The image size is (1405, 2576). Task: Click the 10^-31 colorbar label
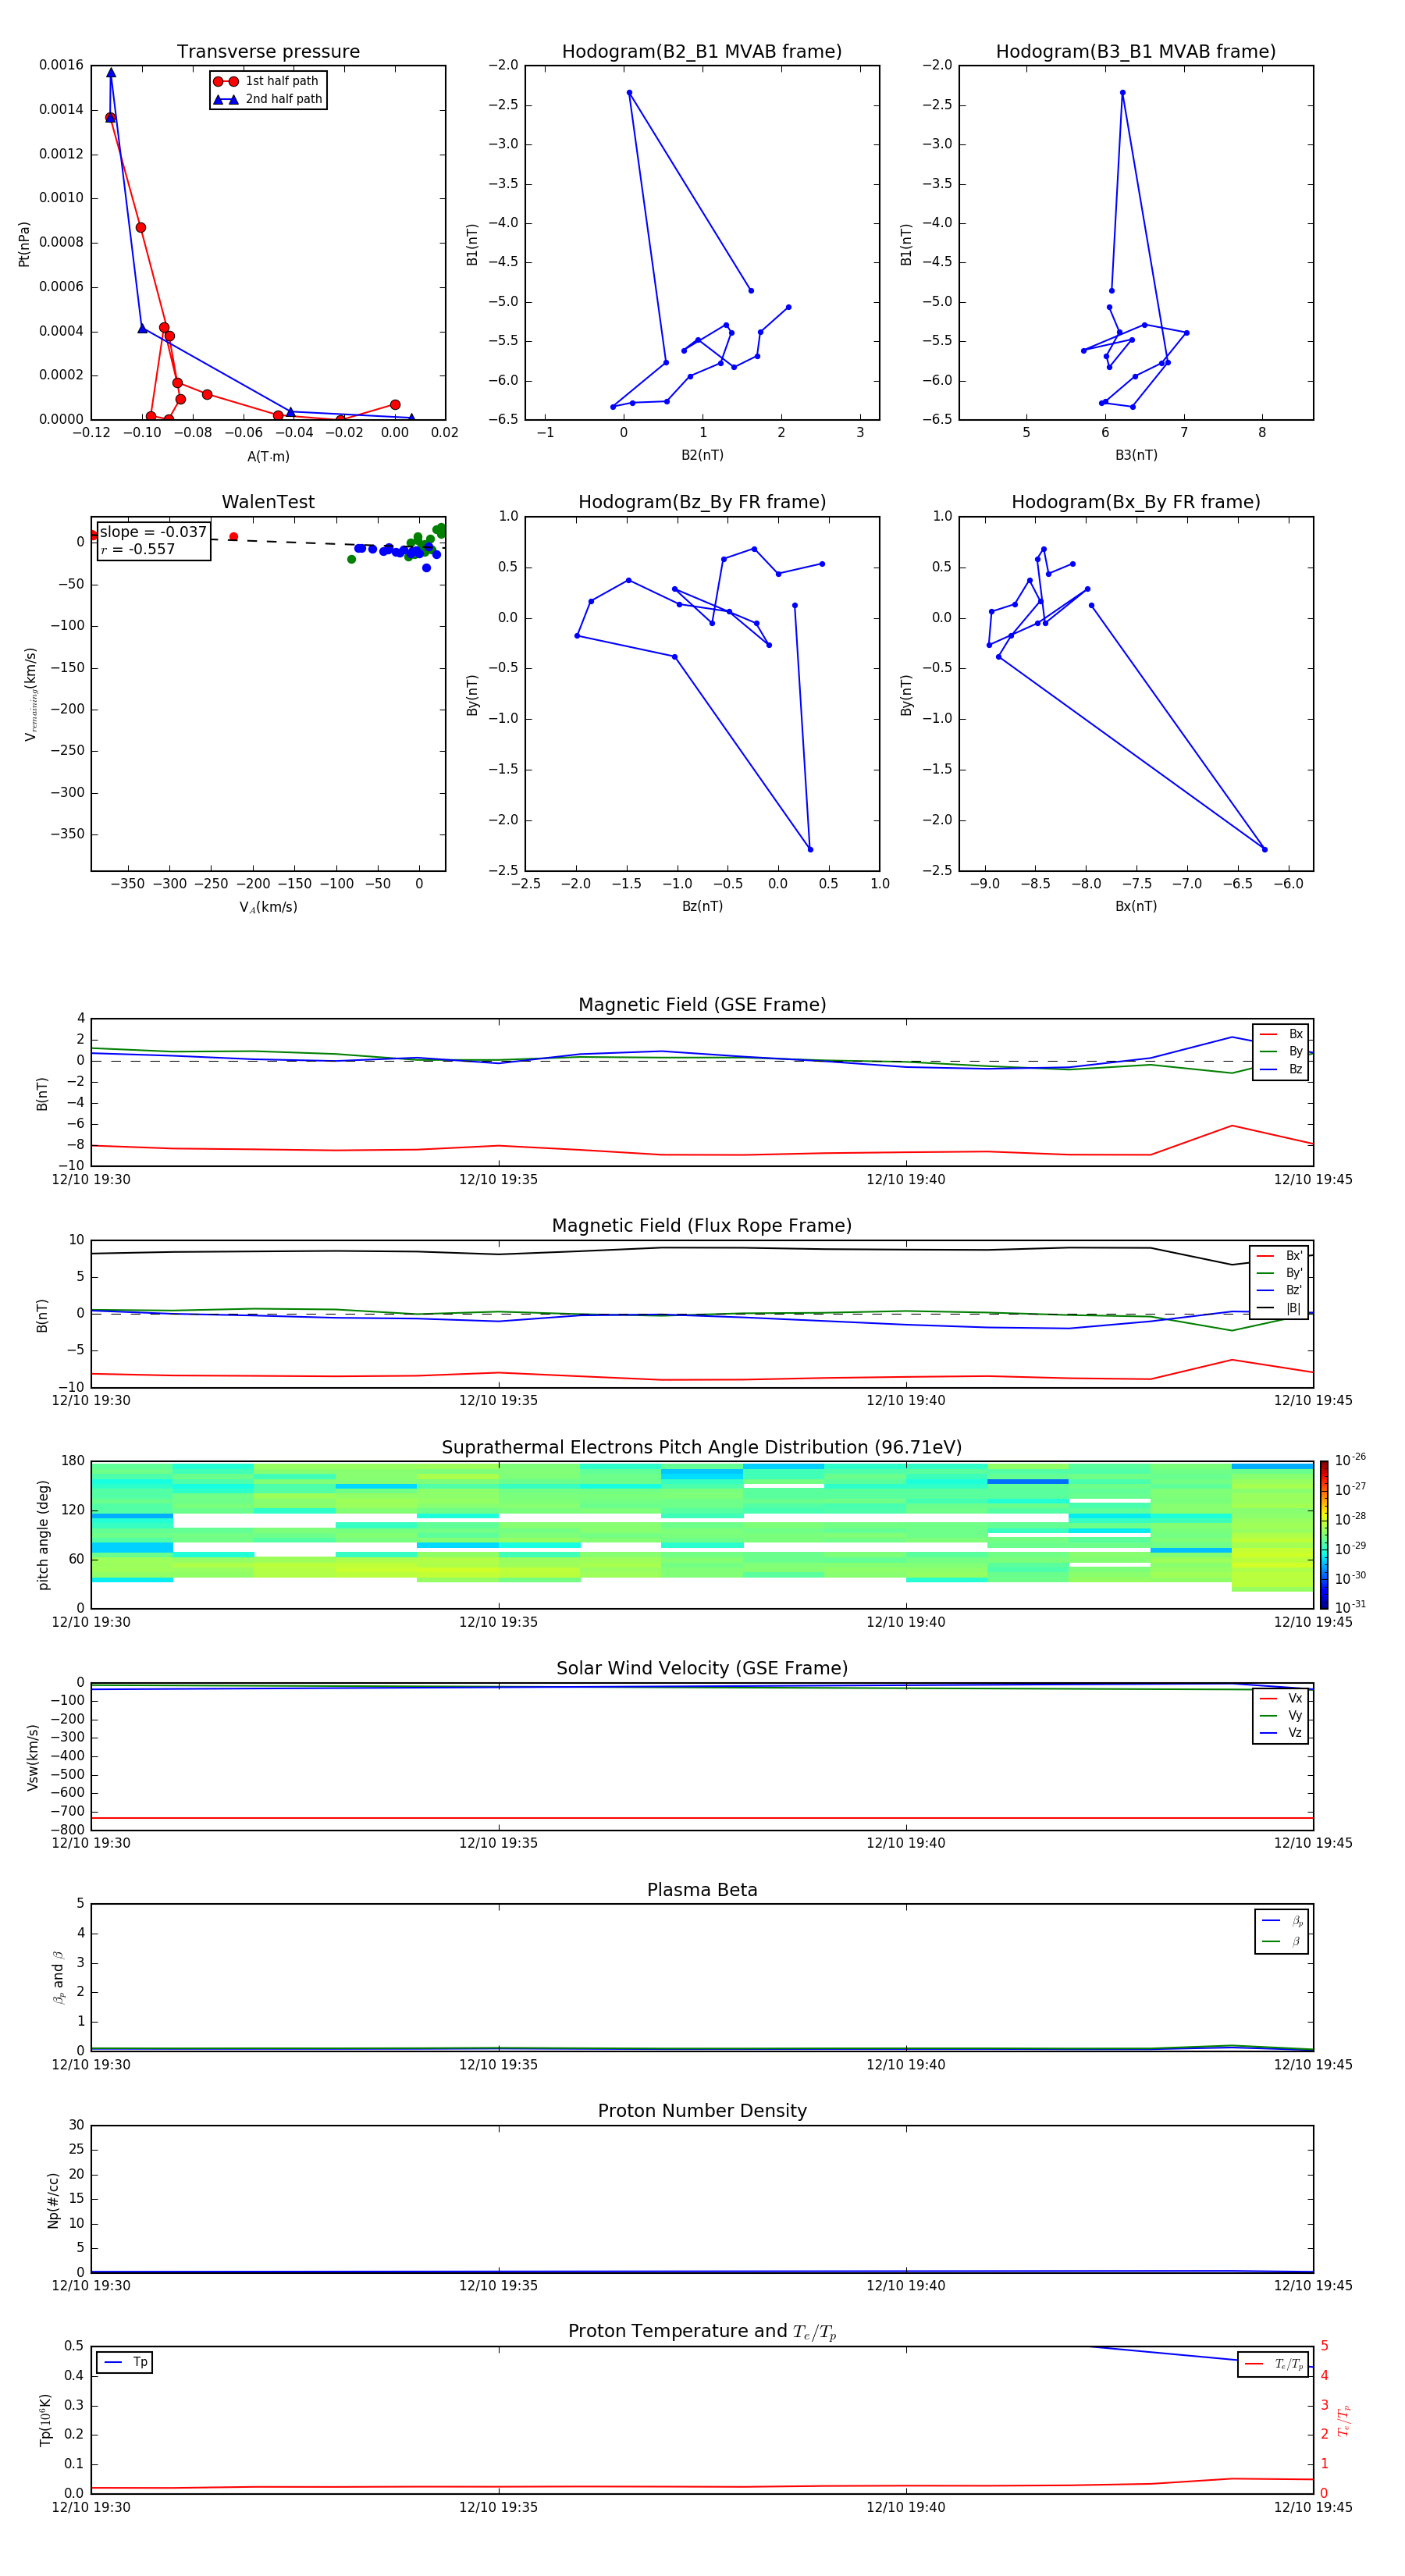(x=1350, y=1607)
